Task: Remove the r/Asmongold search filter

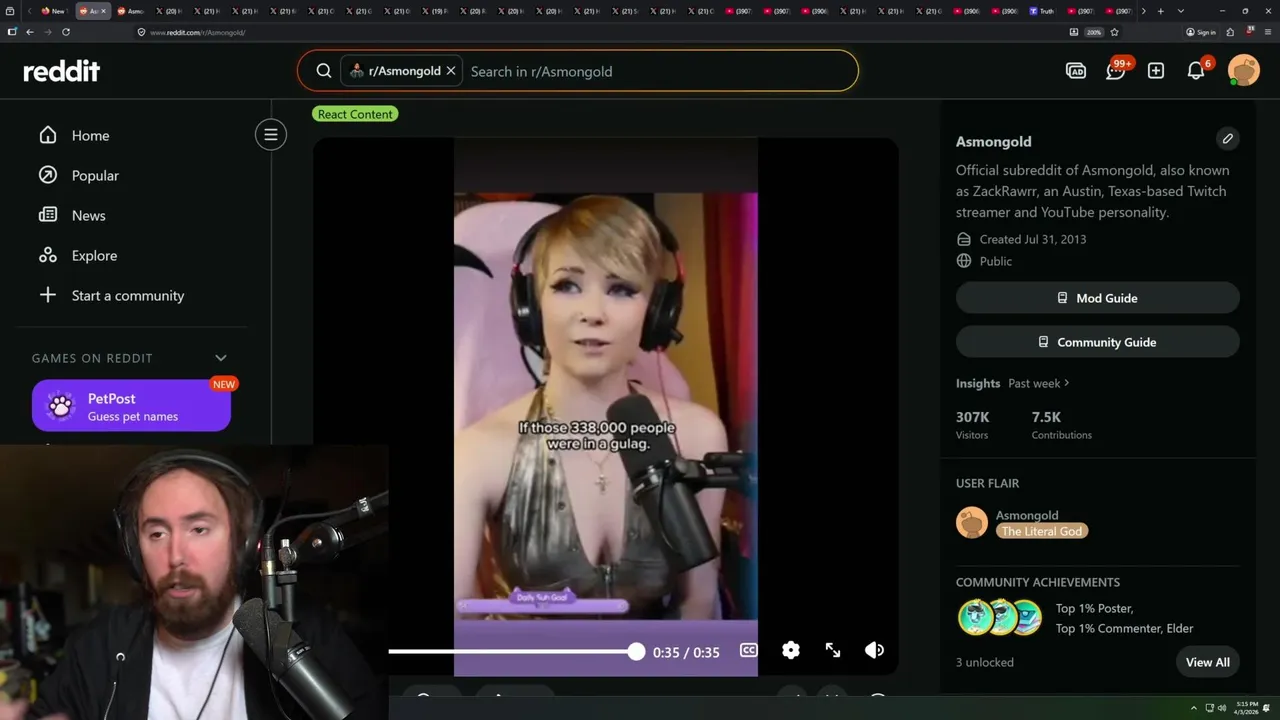Action: (451, 71)
